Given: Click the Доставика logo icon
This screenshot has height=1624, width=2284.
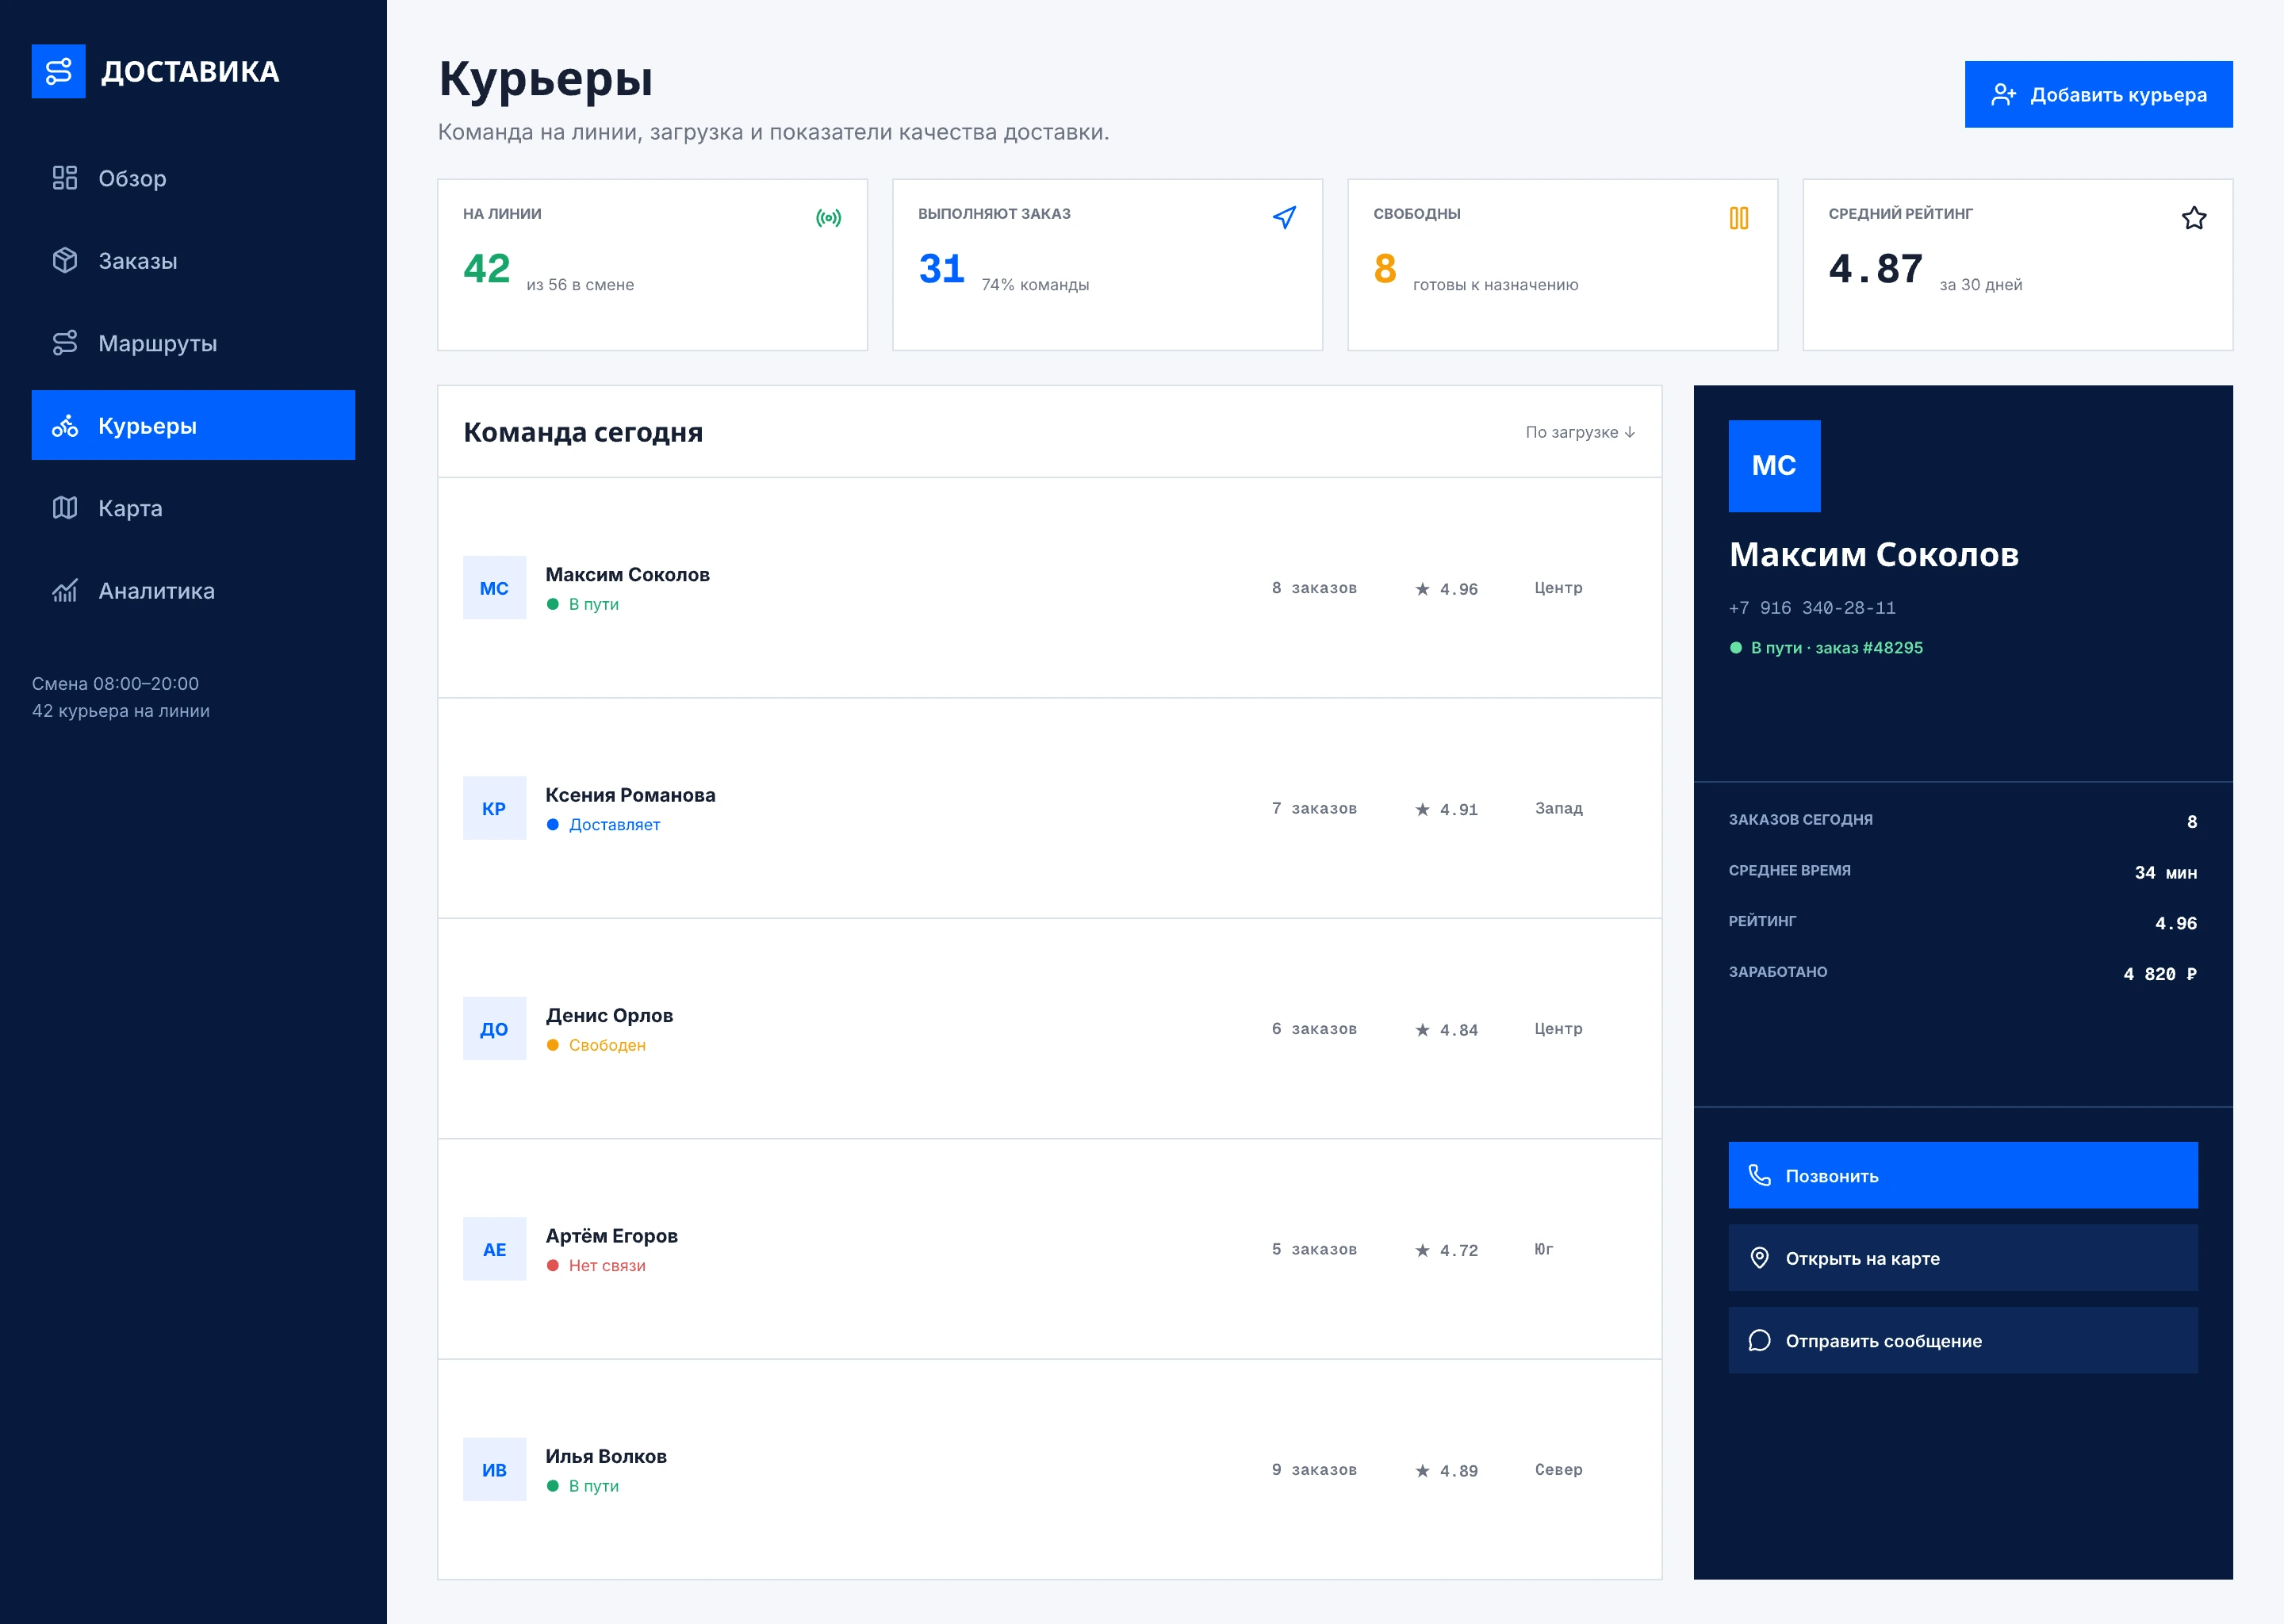Looking at the screenshot, I should (x=58, y=71).
